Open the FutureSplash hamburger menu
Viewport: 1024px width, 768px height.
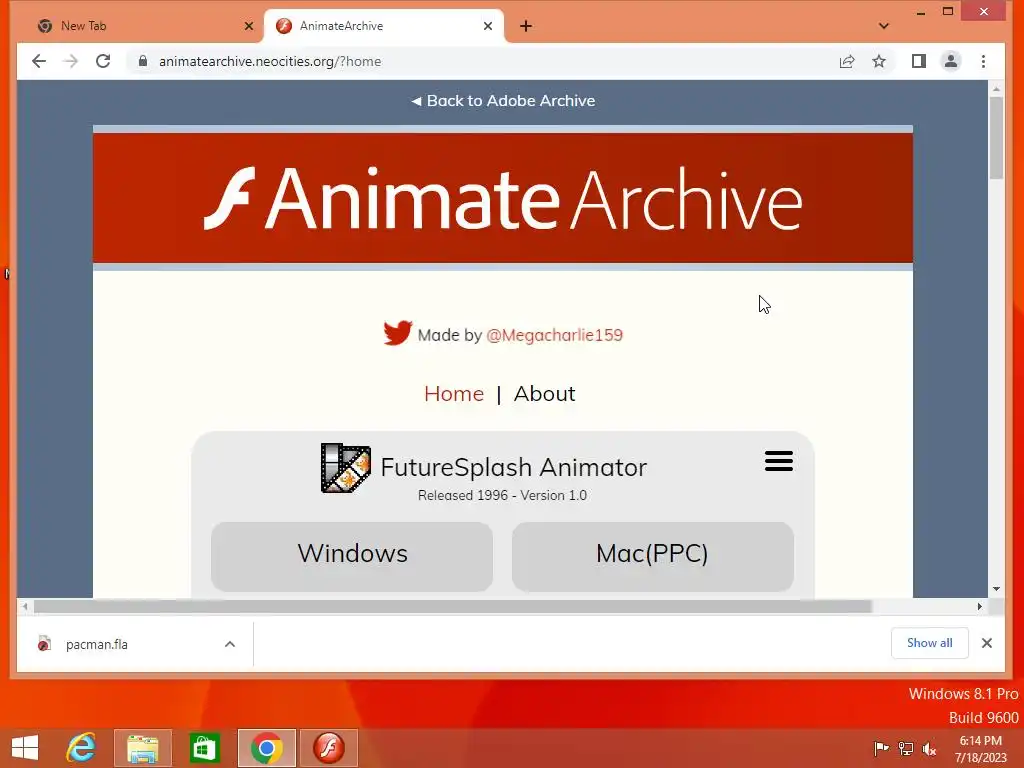tap(778, 461)
